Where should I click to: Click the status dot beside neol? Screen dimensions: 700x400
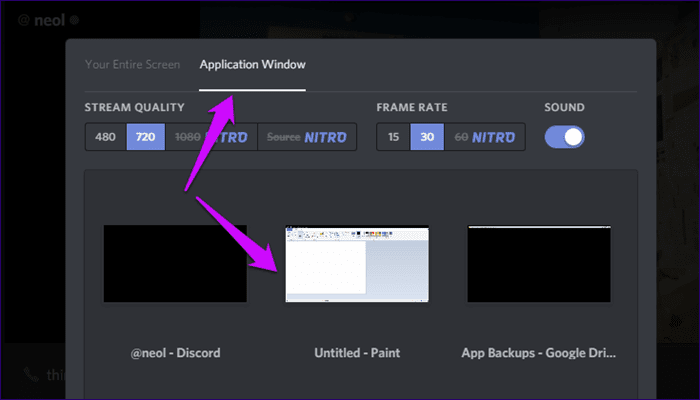click(75, 20)
